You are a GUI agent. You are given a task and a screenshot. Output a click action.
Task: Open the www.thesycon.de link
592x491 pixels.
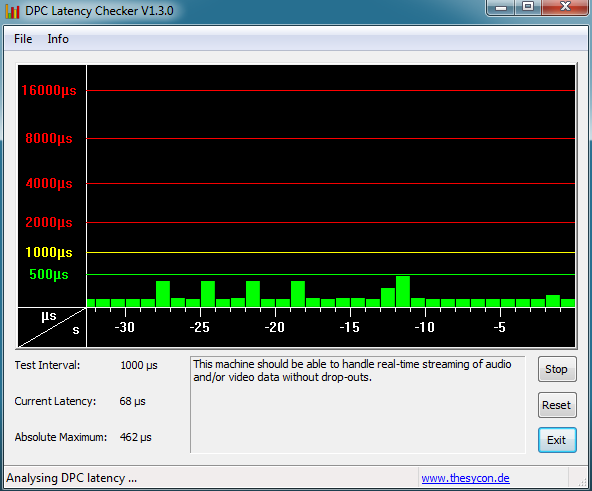point(465,478)
